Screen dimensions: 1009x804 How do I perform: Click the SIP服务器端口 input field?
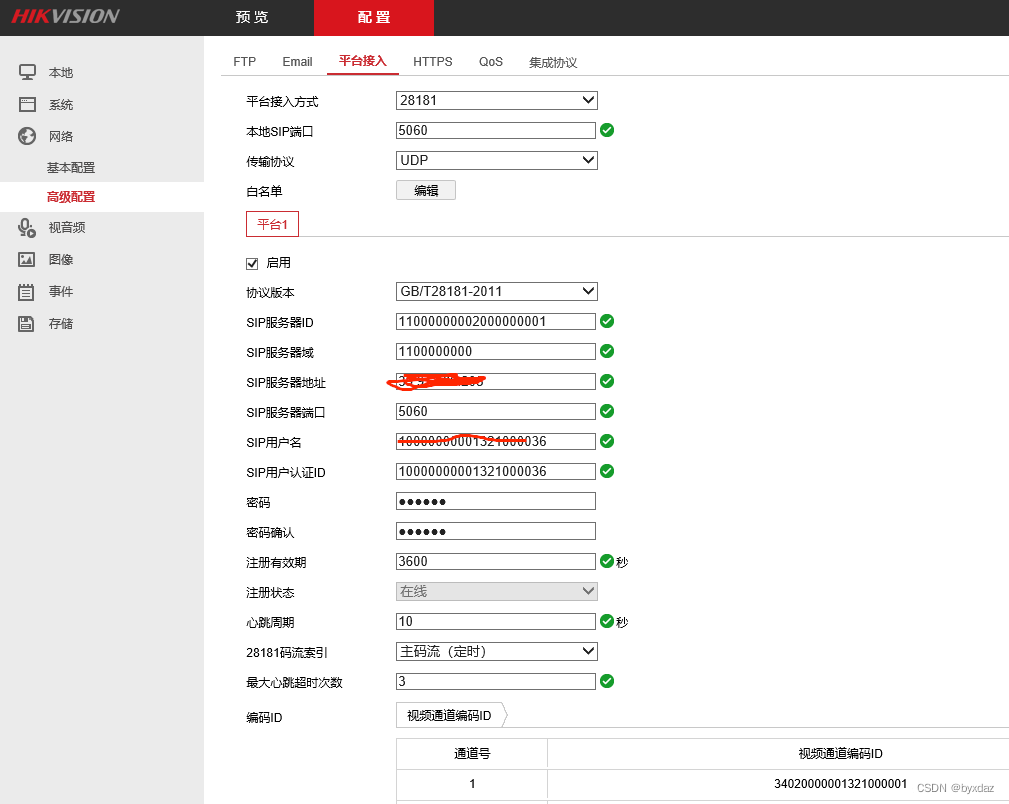pos(495,411)
